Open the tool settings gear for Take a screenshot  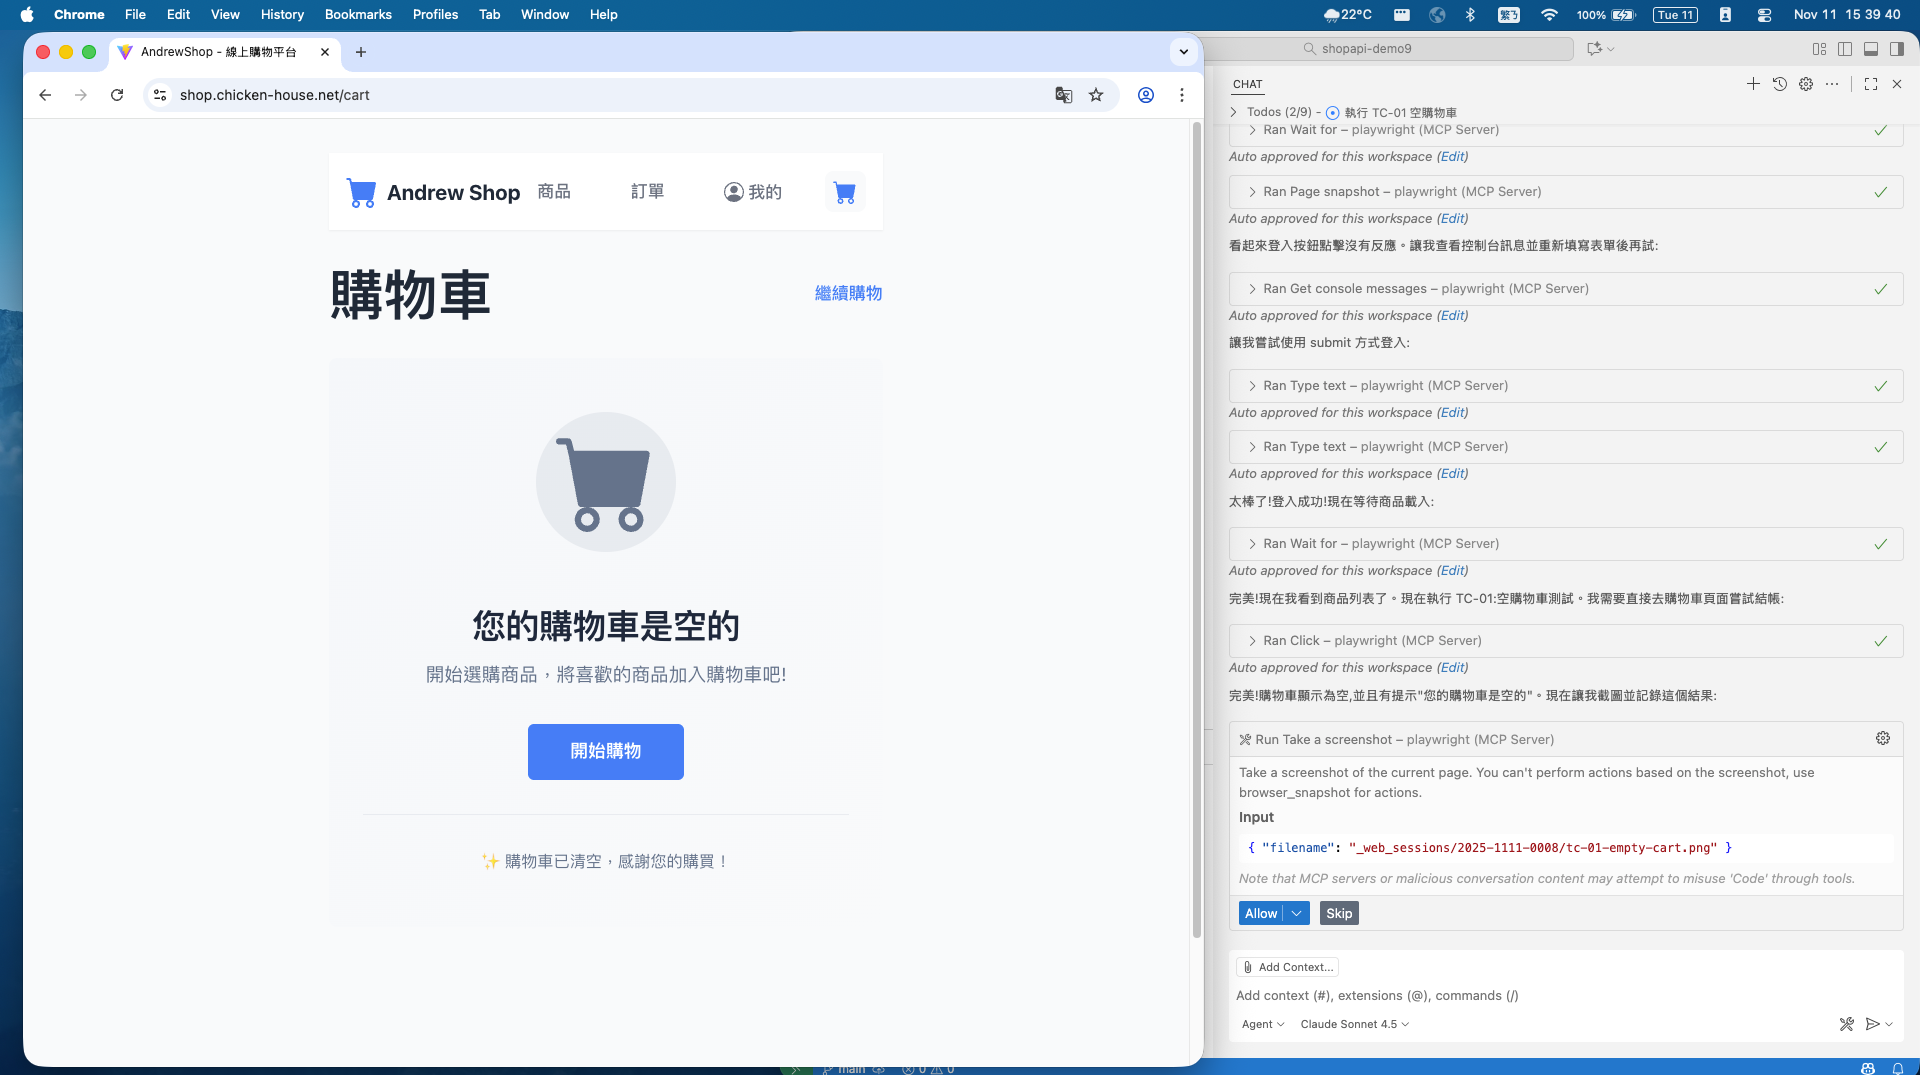[x=1883, y=738]
